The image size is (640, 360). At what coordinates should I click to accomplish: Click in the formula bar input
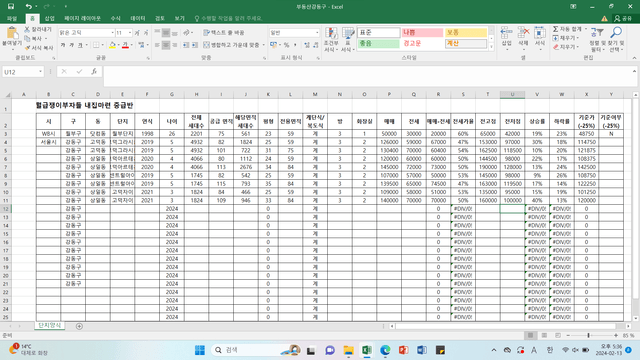(x=367, y=76)
